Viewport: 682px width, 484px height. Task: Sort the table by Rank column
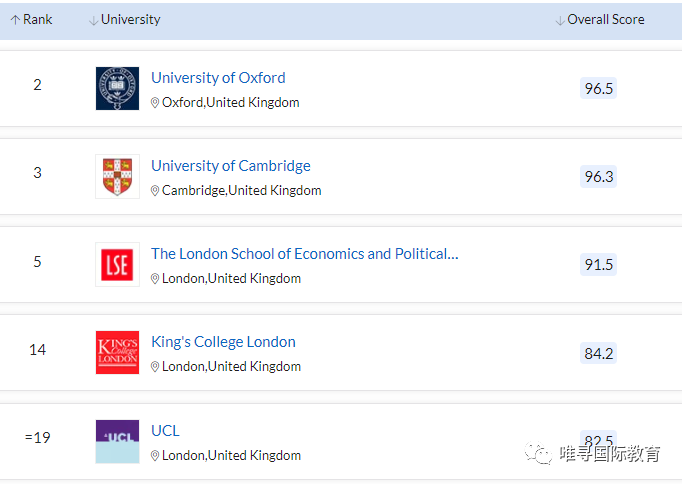[31, 20]
